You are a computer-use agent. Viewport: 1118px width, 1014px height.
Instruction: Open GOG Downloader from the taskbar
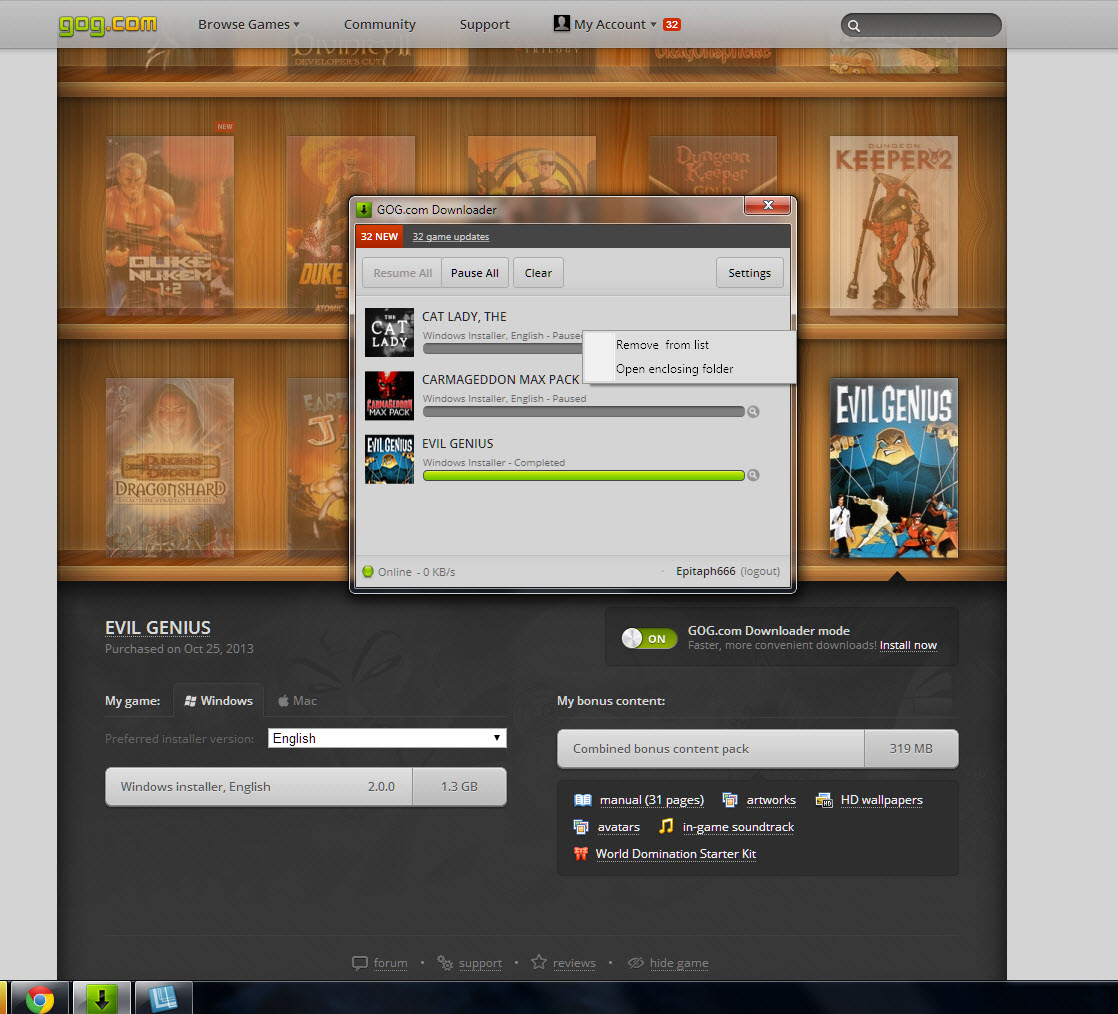click(x=101, y=998)
